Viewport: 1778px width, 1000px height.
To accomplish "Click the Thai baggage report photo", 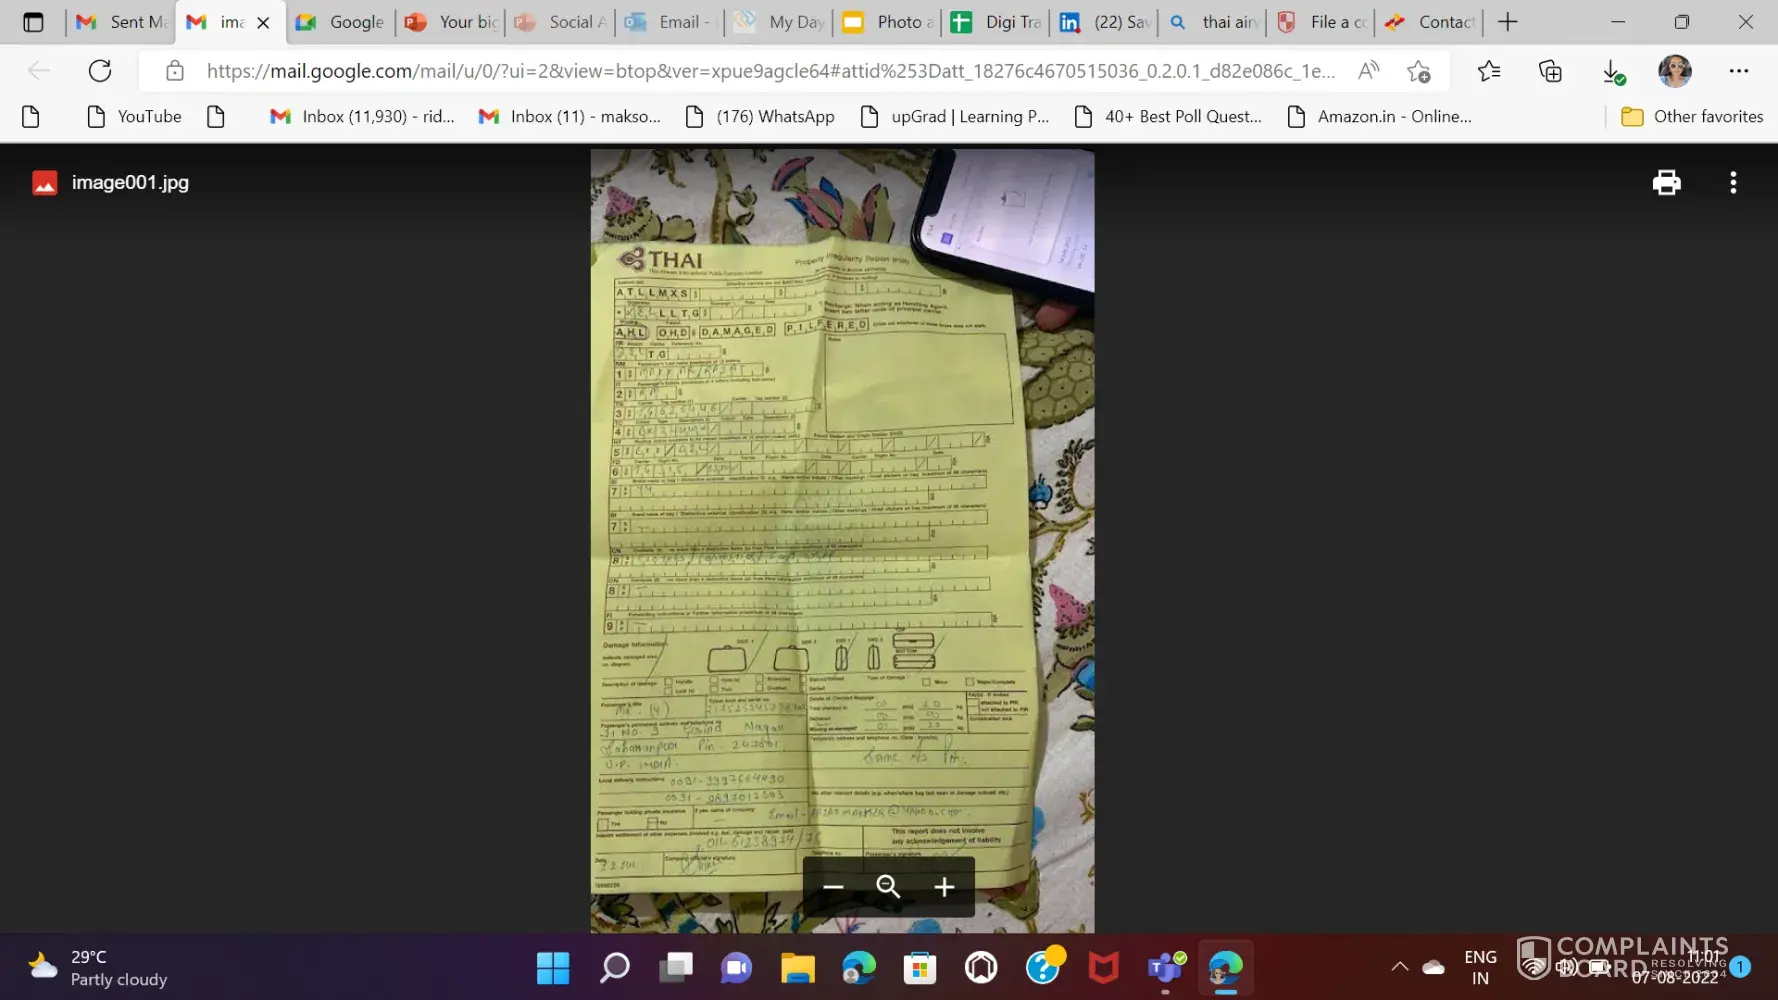I will [842, 541].
